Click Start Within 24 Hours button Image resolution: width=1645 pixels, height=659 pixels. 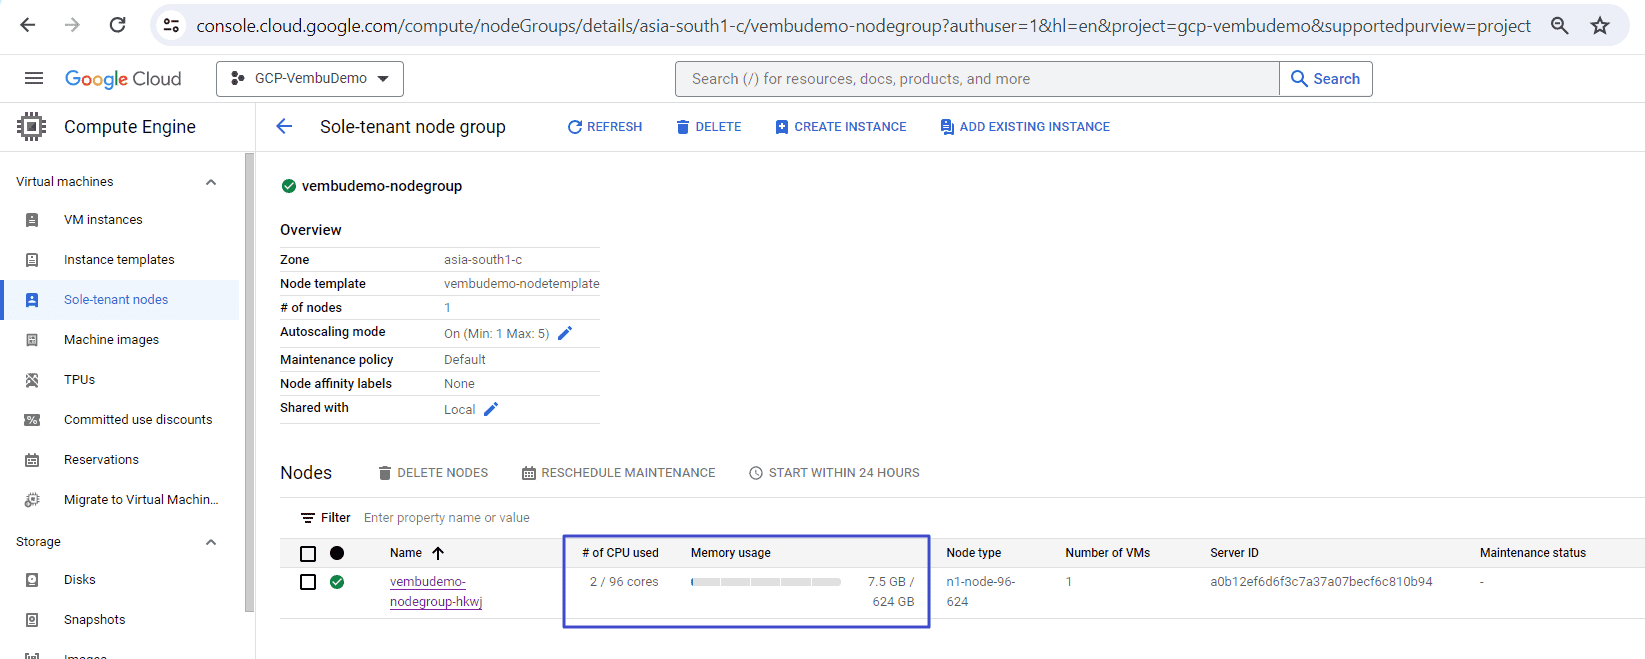pos(834,473)
